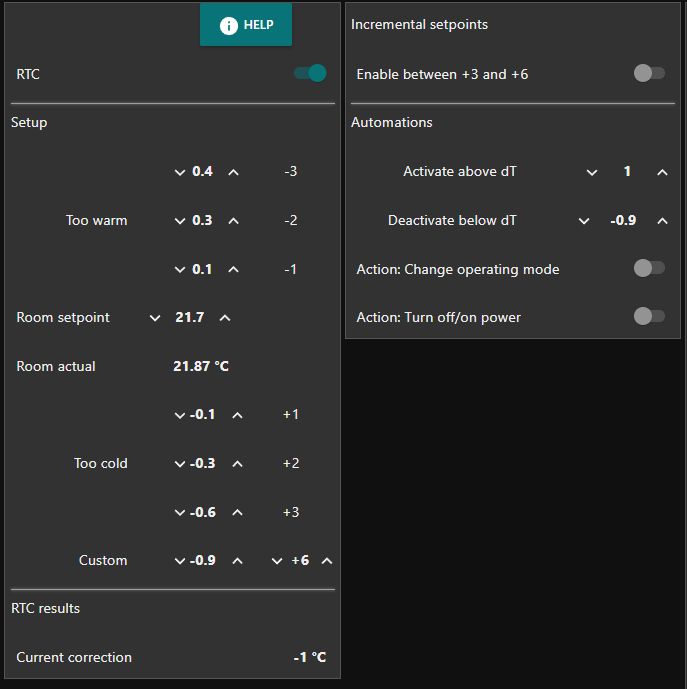Decrease the Deactivate below dT value
The width and height of the screenshot is (687, 689).
click(584, 221)
